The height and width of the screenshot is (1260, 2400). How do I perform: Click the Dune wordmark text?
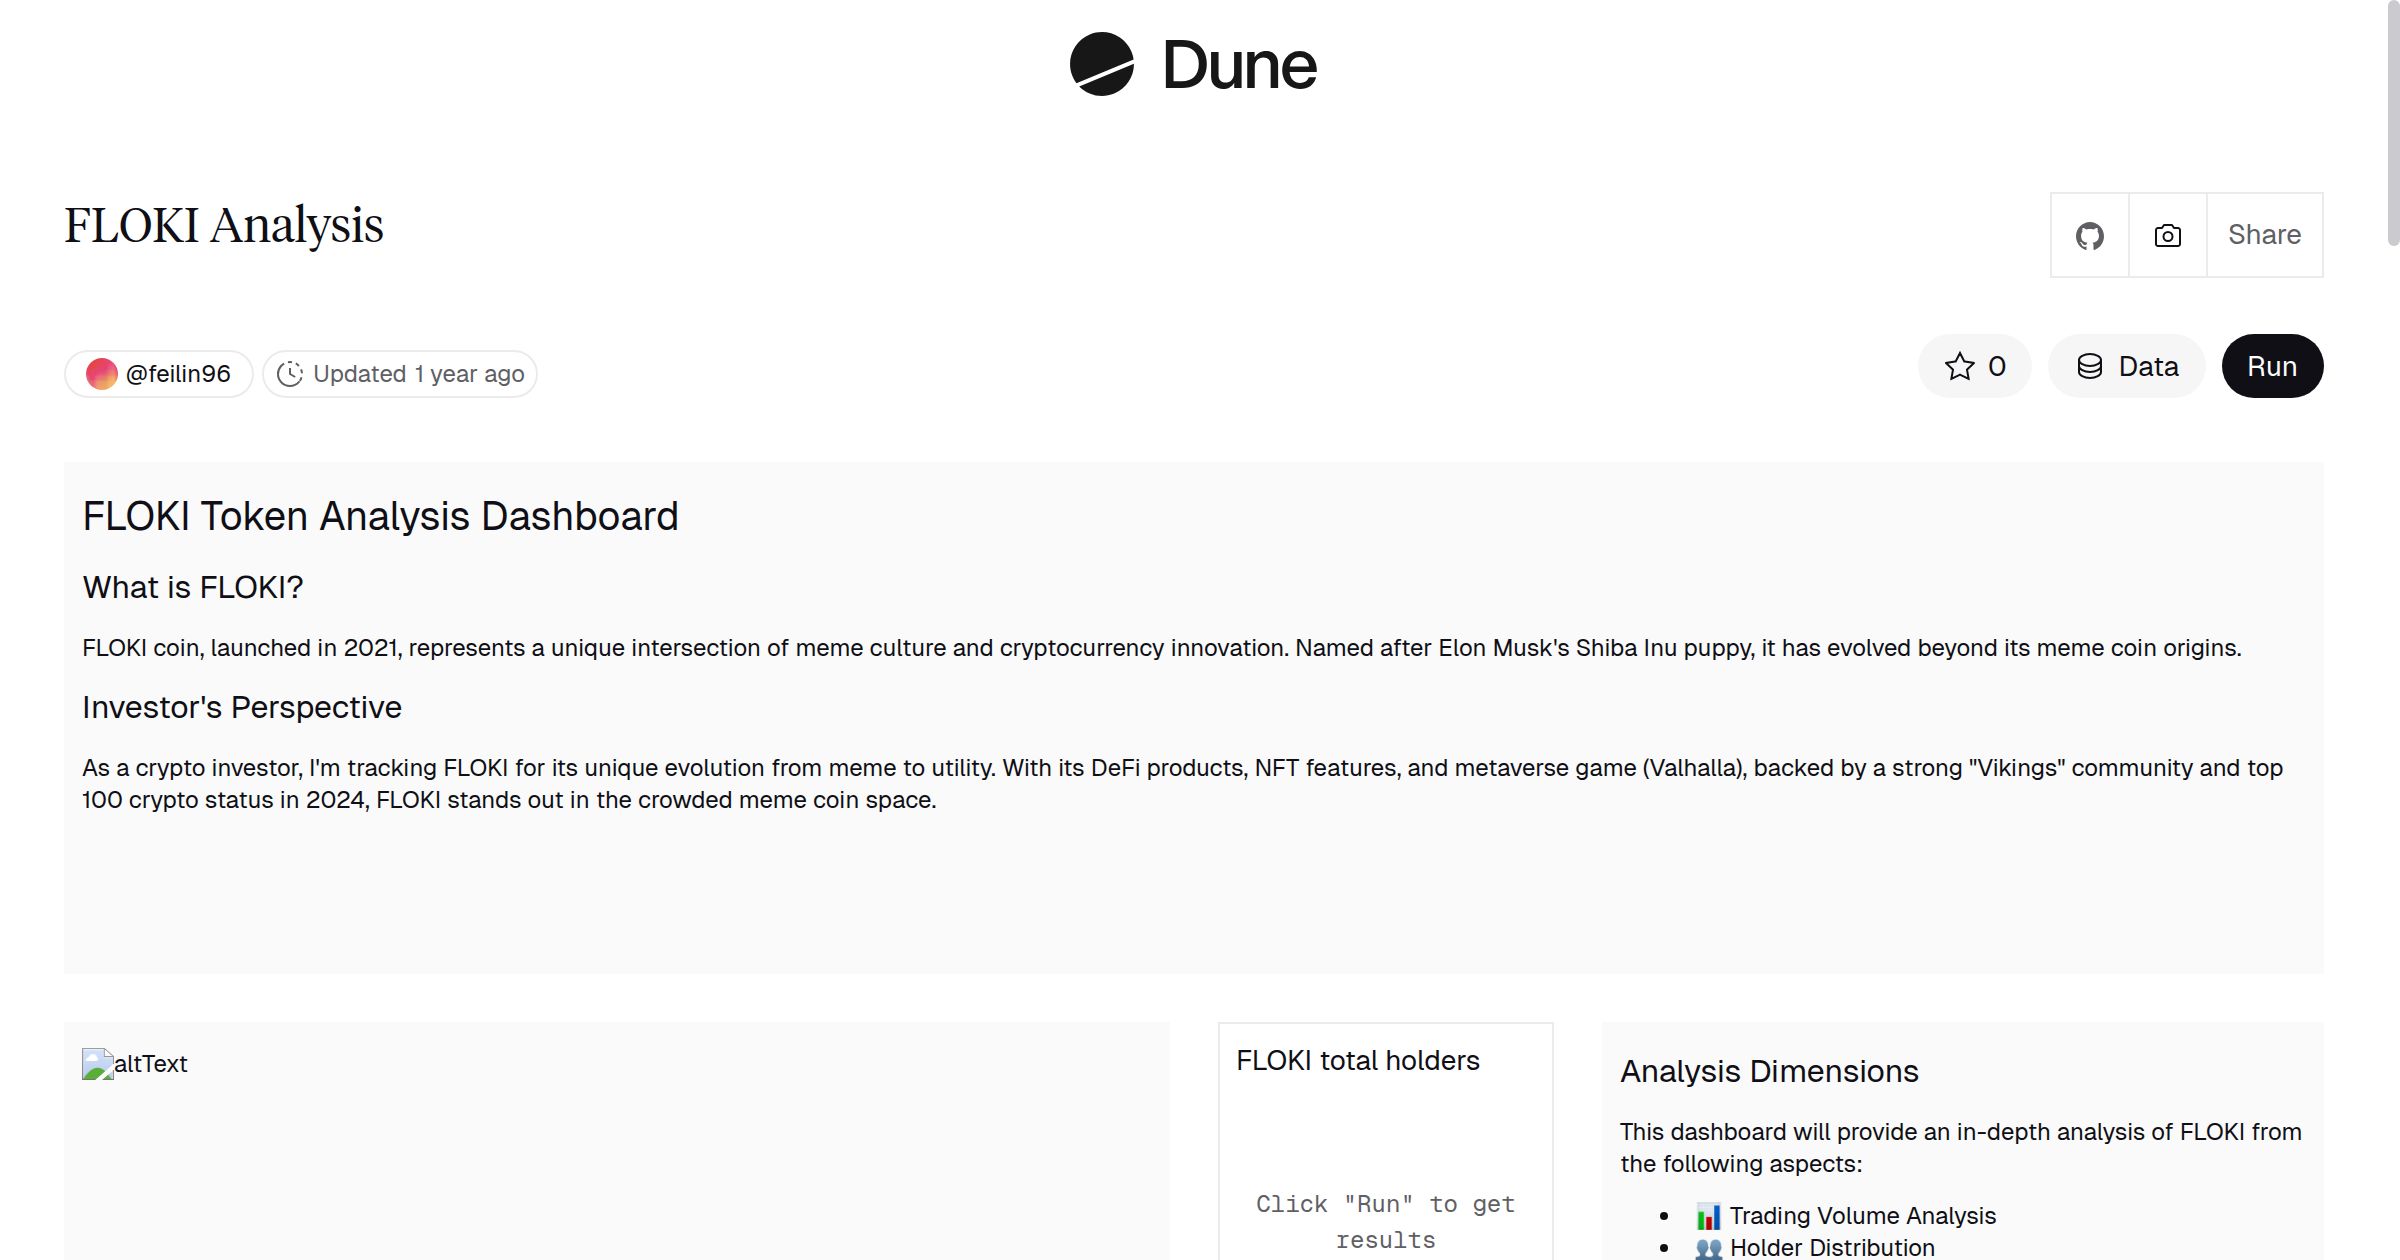pyautogui.click(x=1239, y=66)
